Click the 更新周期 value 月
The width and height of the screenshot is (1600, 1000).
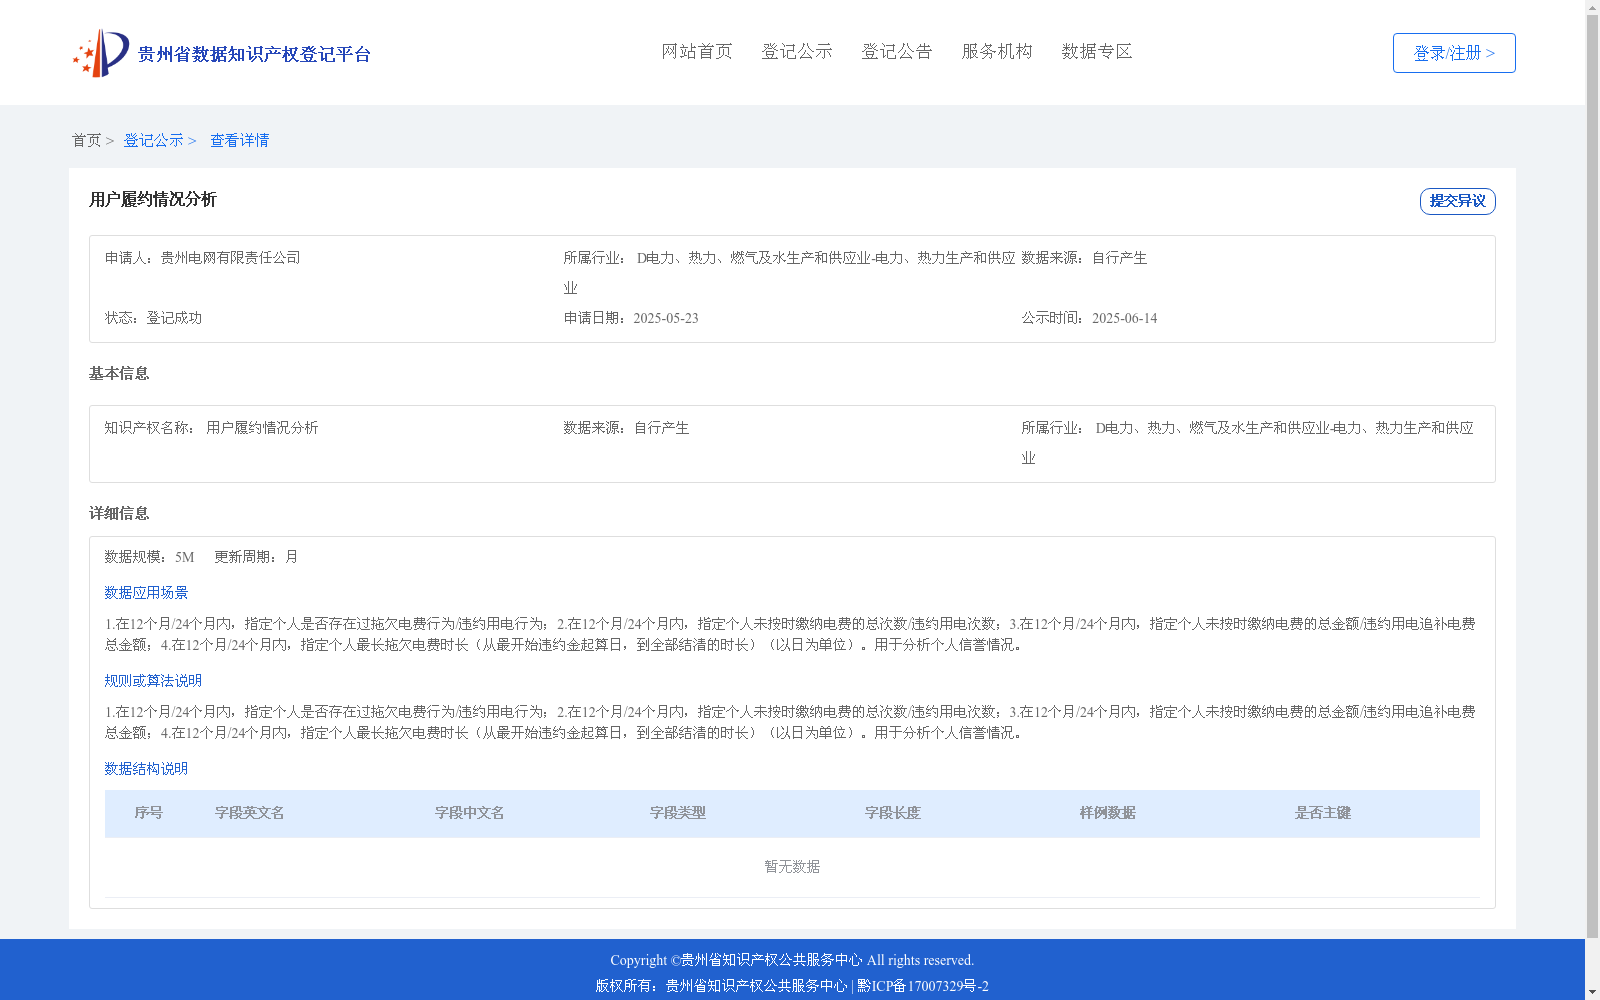click(x=291, y=557)
